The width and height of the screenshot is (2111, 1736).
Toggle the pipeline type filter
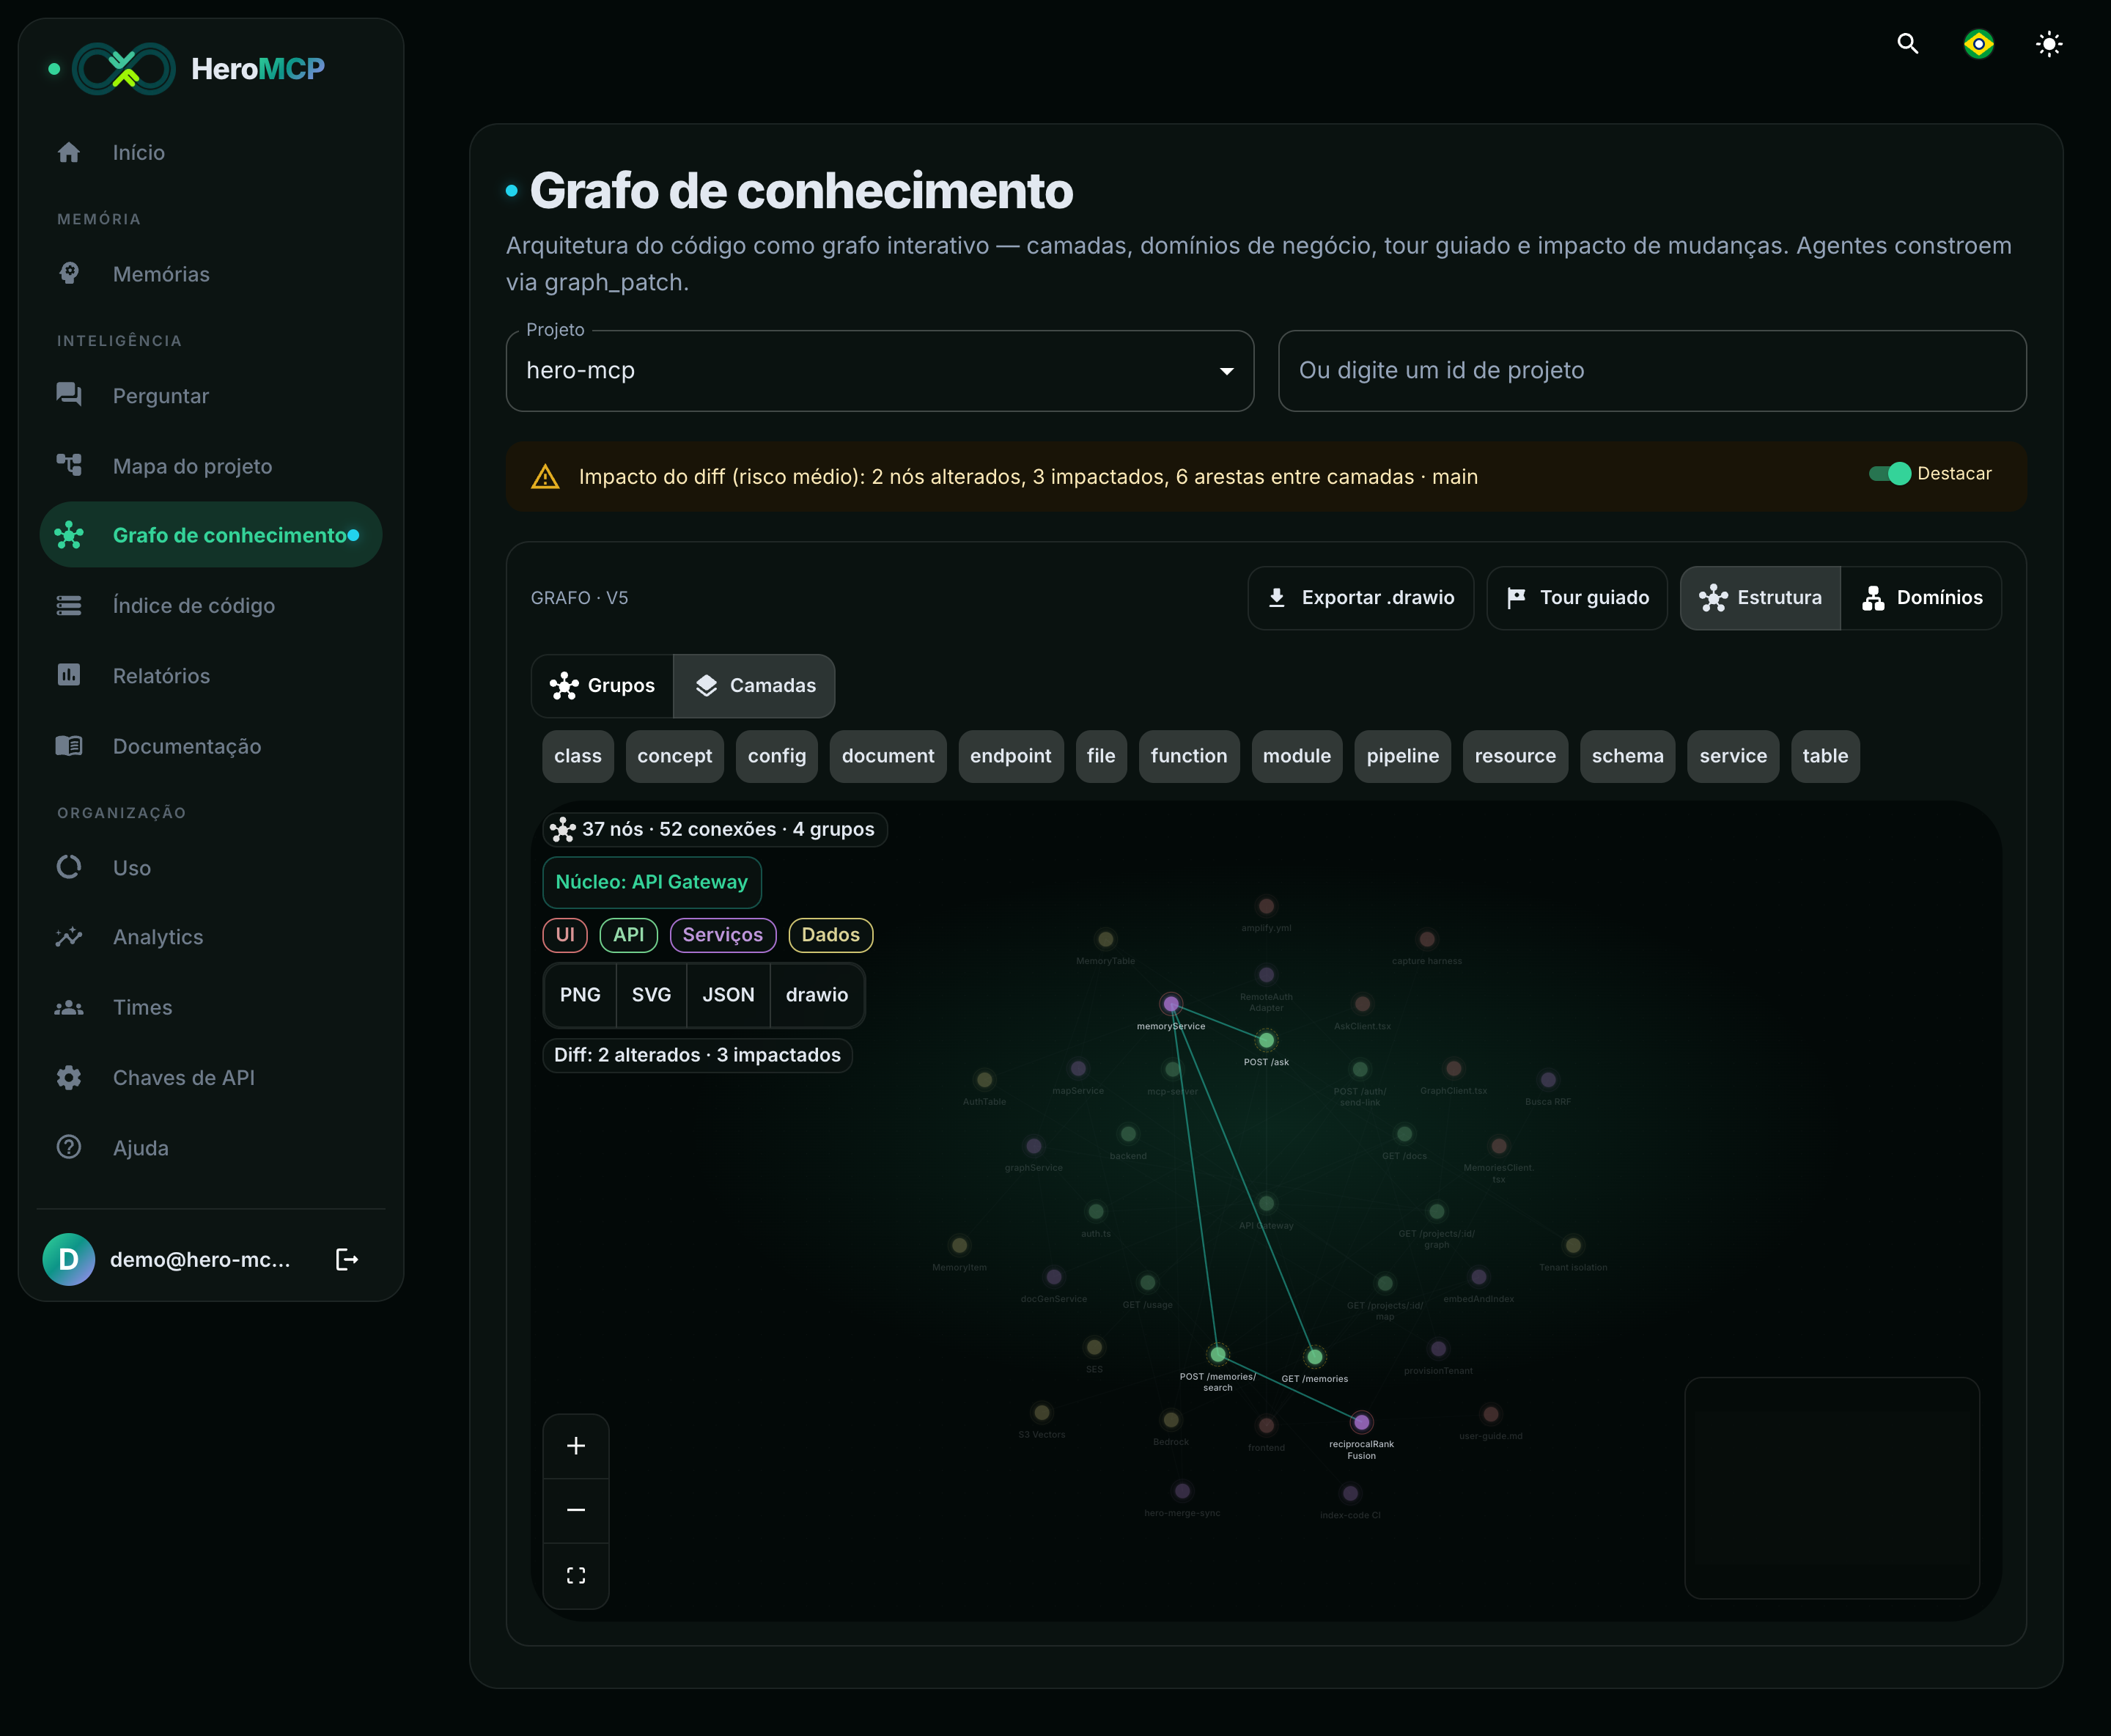(x=1403, y=756)
